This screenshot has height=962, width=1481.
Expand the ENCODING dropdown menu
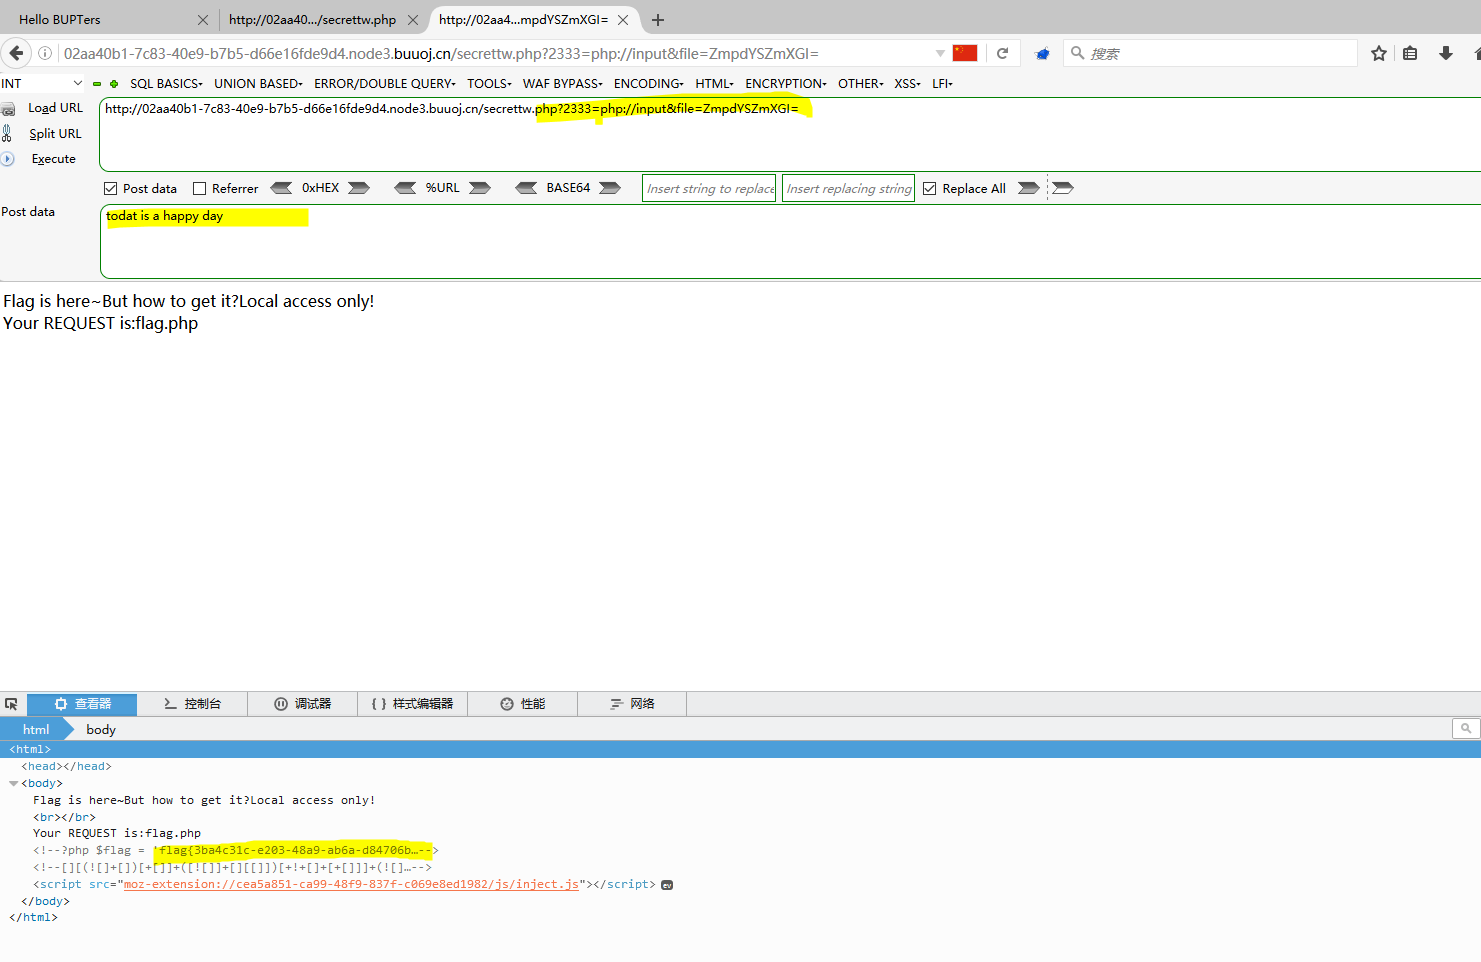click(648, 84)
